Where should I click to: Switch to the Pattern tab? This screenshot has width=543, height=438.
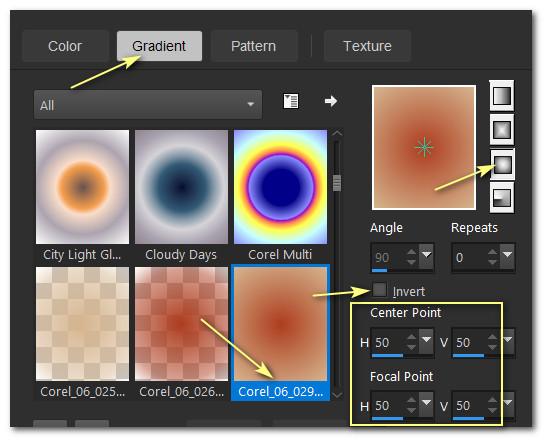point(254,46)
